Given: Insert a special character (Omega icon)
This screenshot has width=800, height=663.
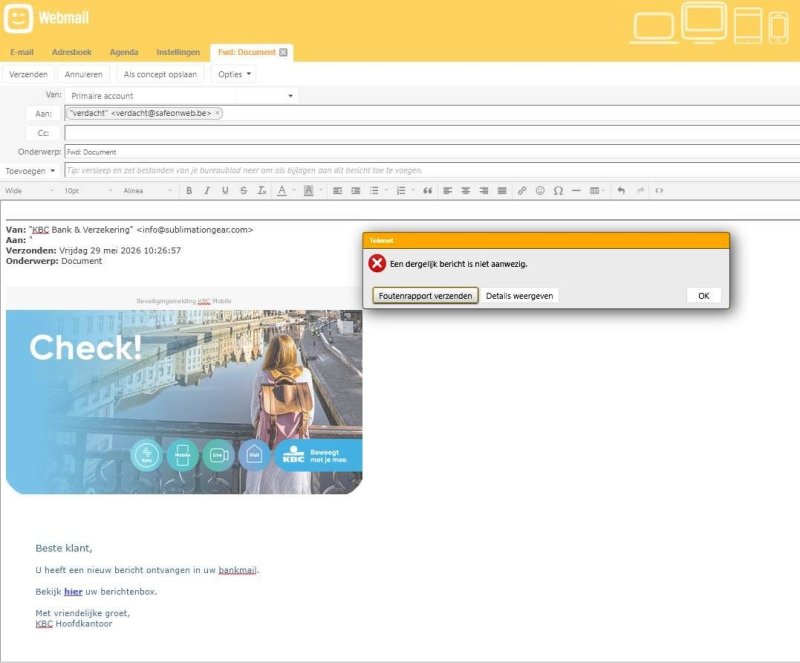Looking at the screenshot, I should tap(558, 191).
